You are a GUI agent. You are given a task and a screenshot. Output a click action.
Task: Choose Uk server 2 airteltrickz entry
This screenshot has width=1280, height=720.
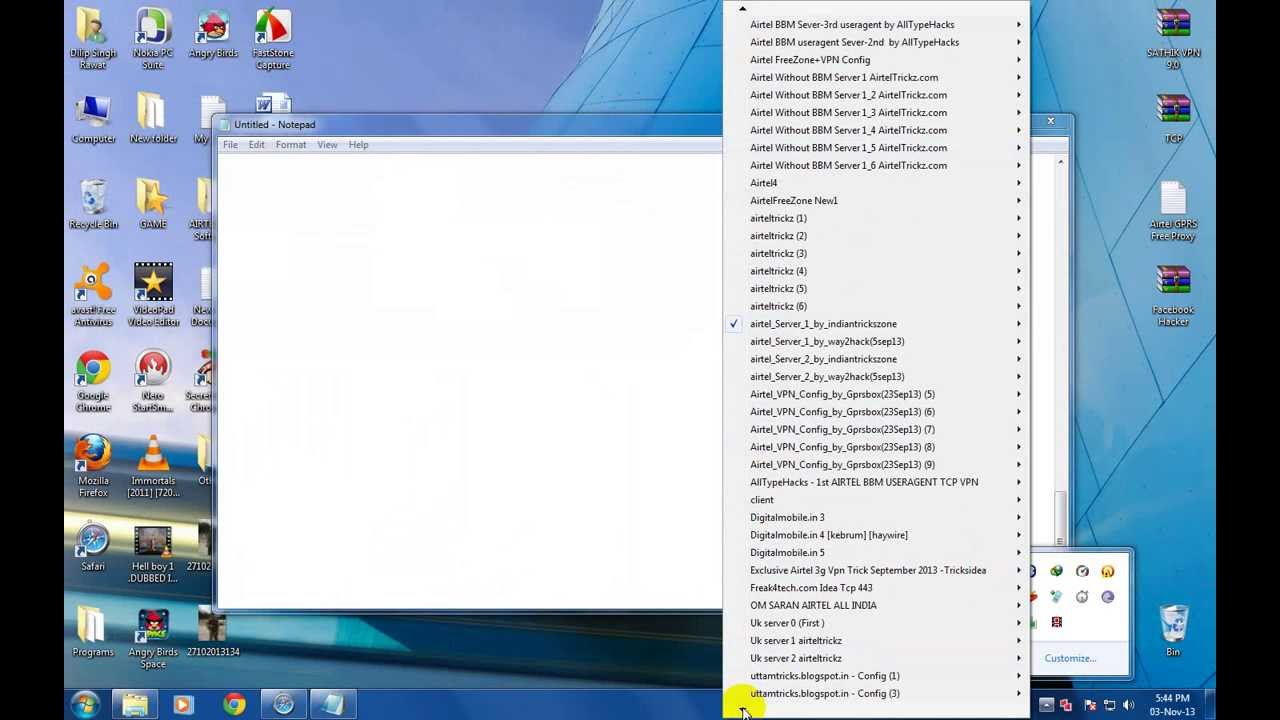click(x=876, y=658)
